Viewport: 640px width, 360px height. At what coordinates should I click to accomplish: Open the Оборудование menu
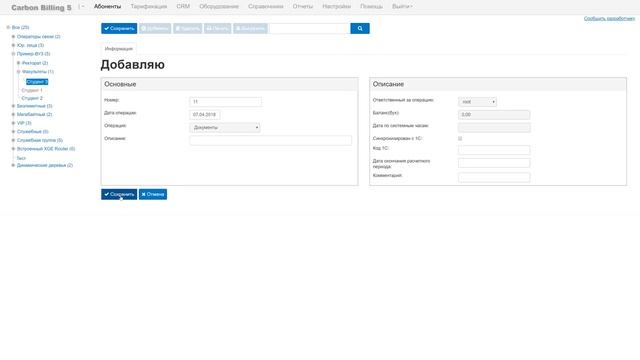[x=219, y=7]
